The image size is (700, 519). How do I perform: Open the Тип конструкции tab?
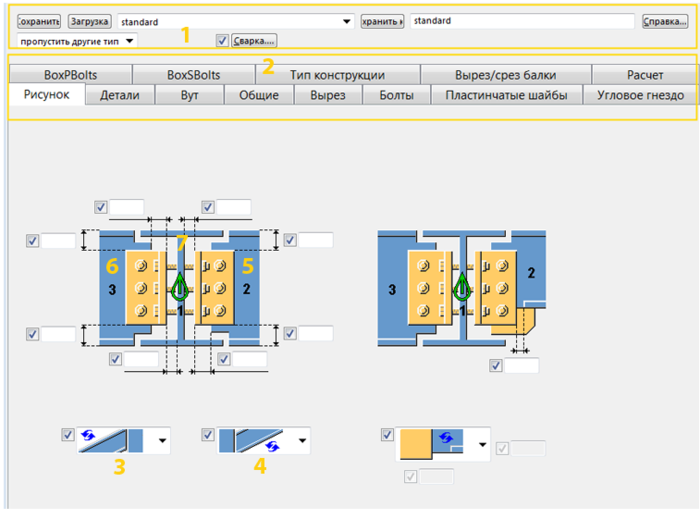click(338, 75)
